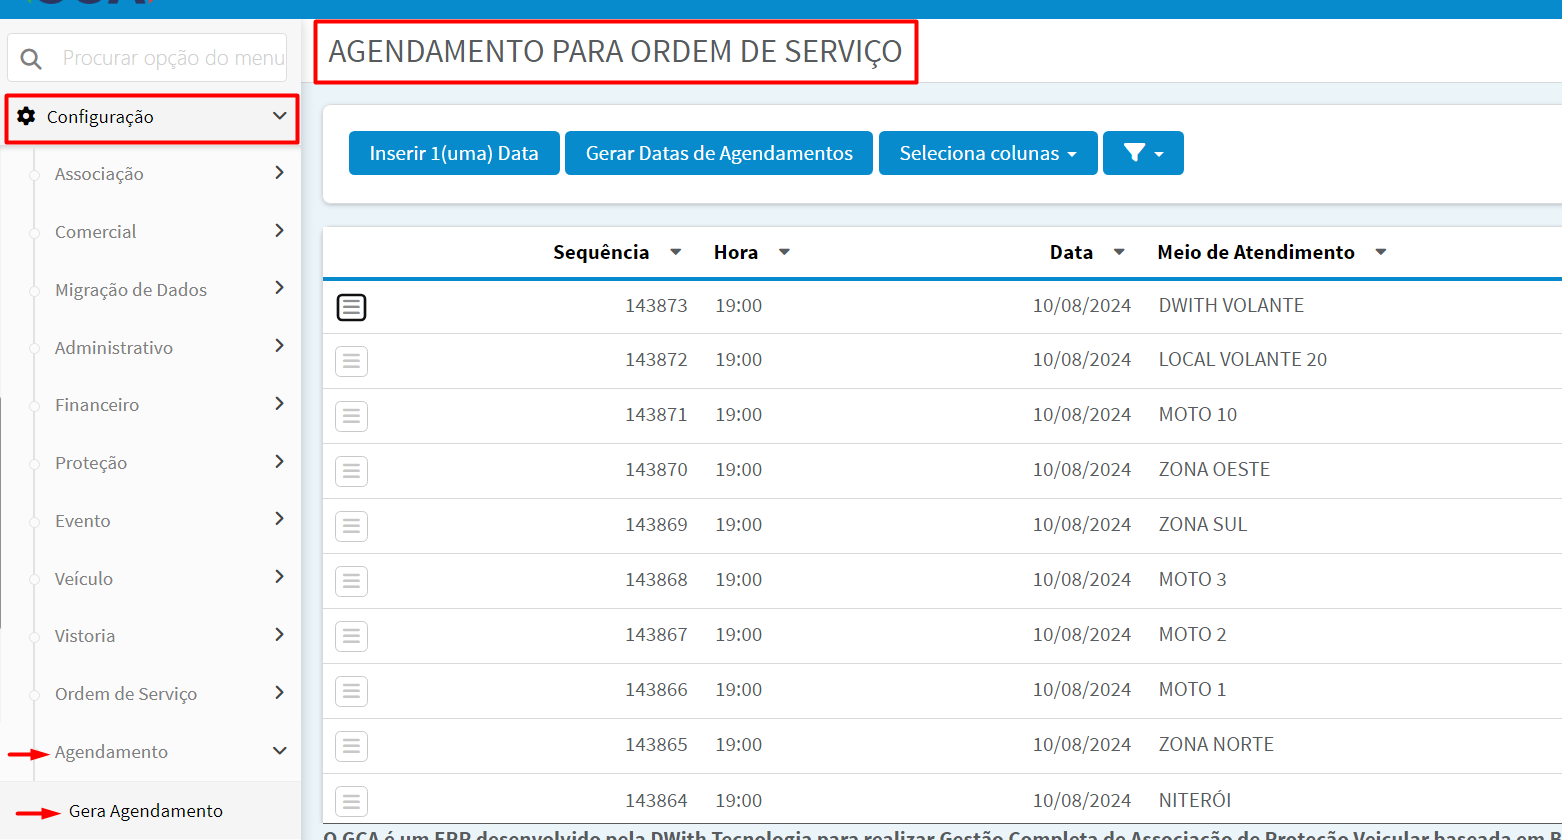Click the MOTO 2 cell
The height and width of the screenshot is (840, 1562).
1192,634
